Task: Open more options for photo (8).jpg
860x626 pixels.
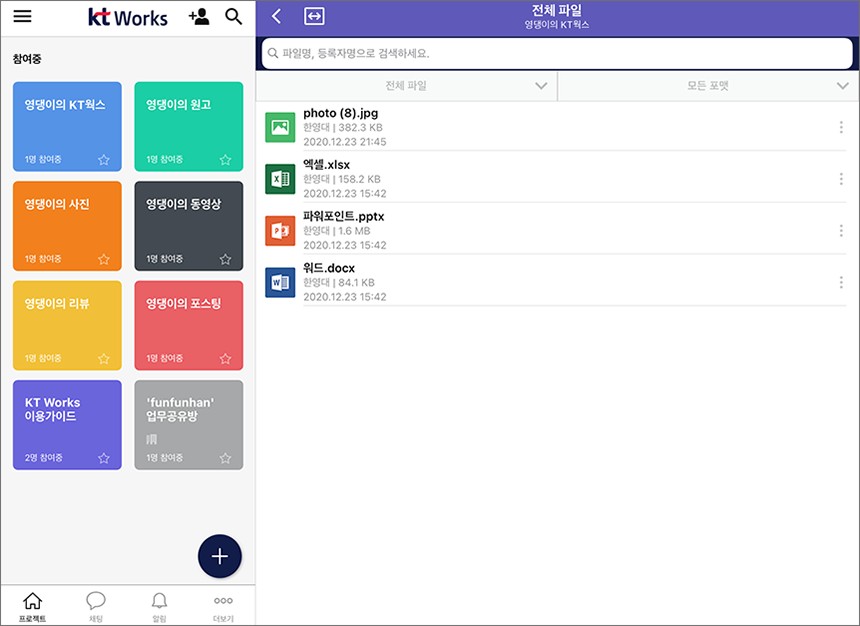Action: pyautogui.click(x=841, y=127)
